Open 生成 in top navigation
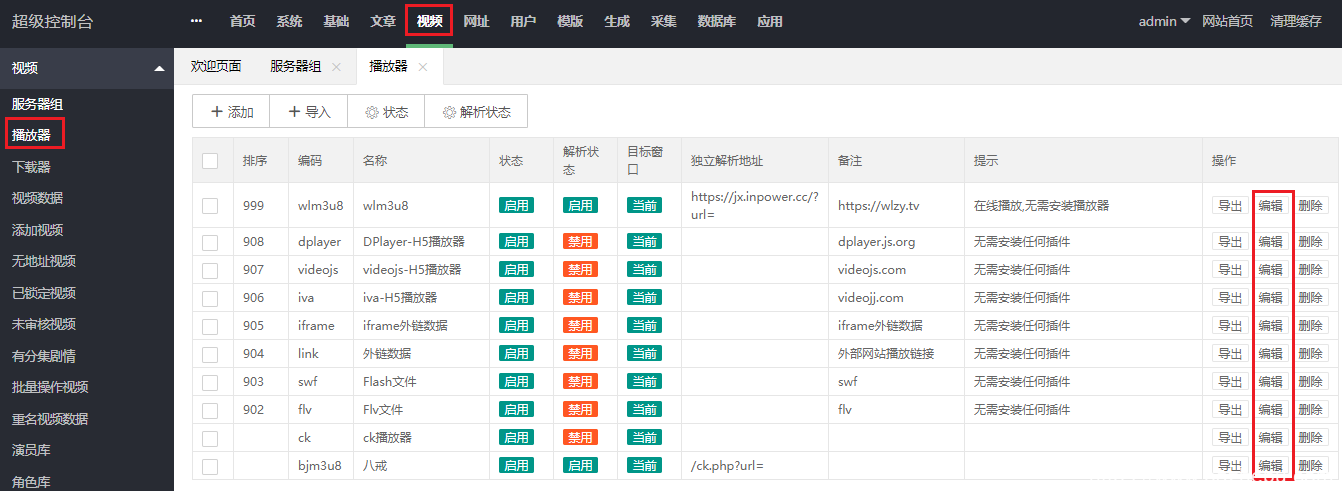1342x491 pixels. pyautogui.click(x=617, y=21)
